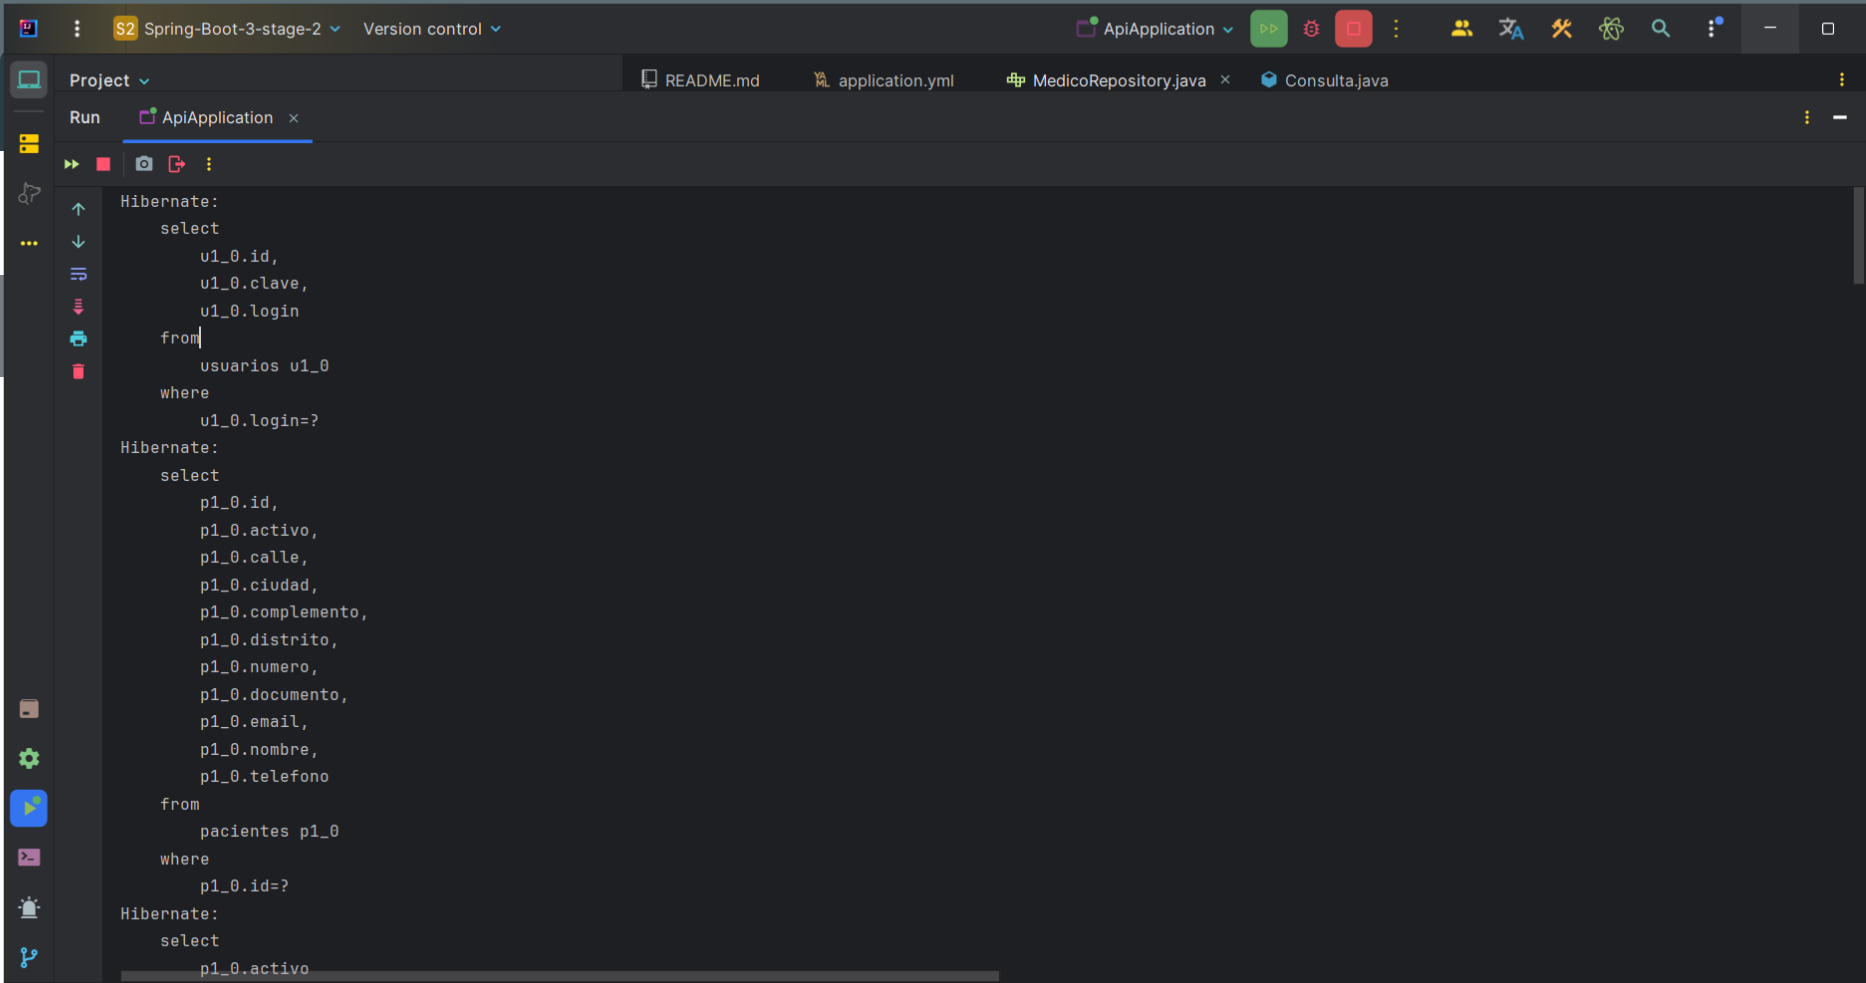Open Run tool window options menu
This screenshot has height=983, width=1866.
coord(1807,118)
